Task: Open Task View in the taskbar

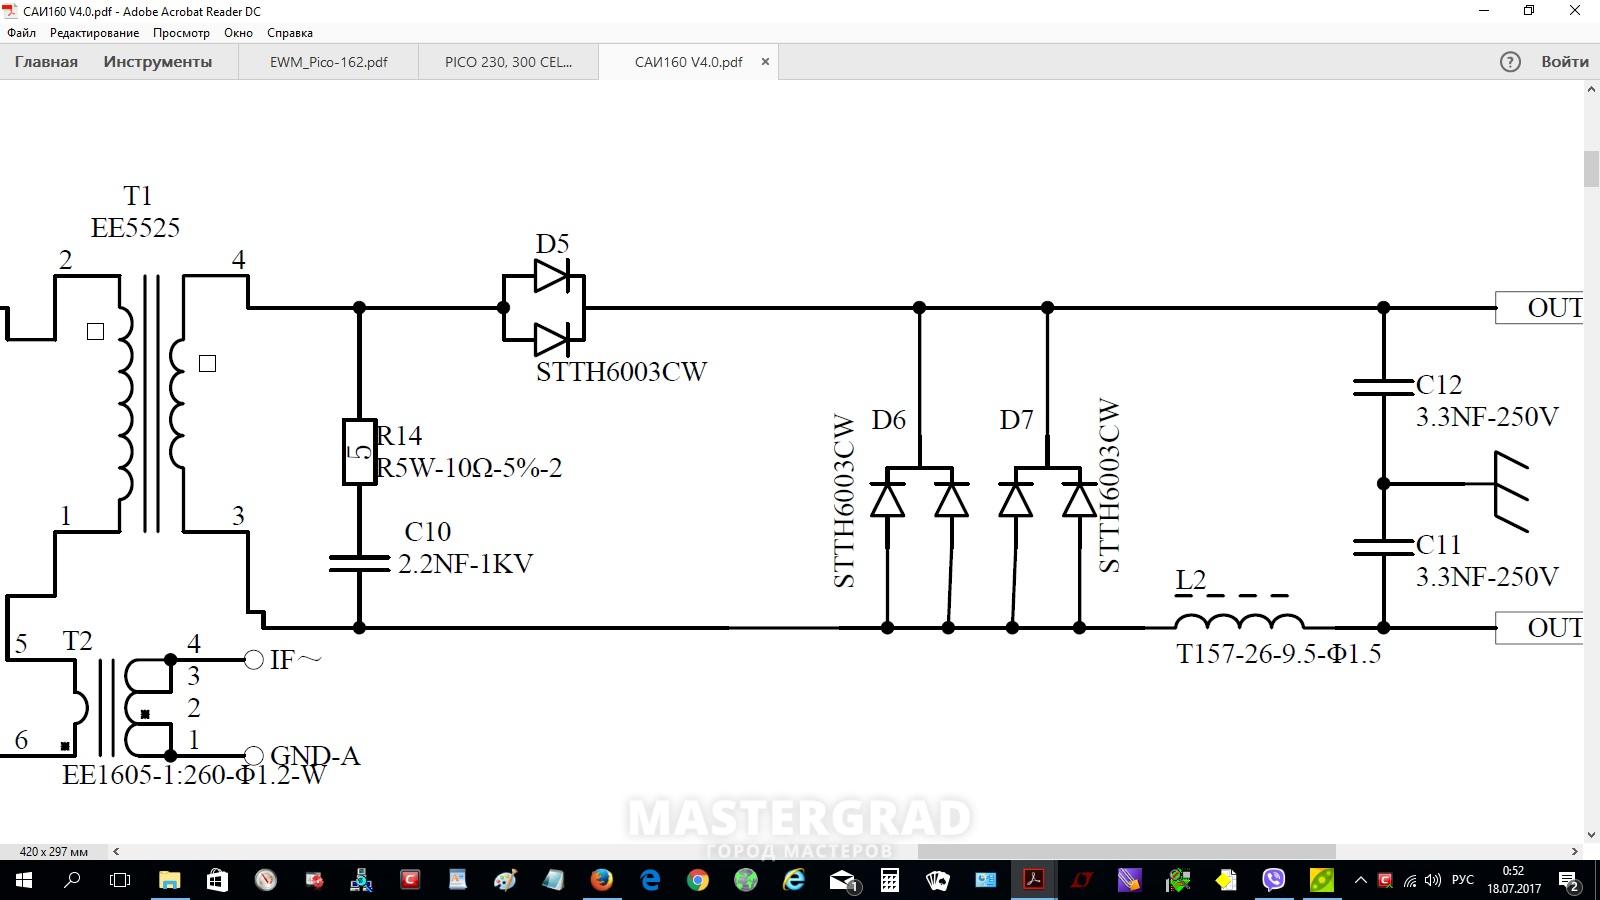Action: [x=120, y=880]
